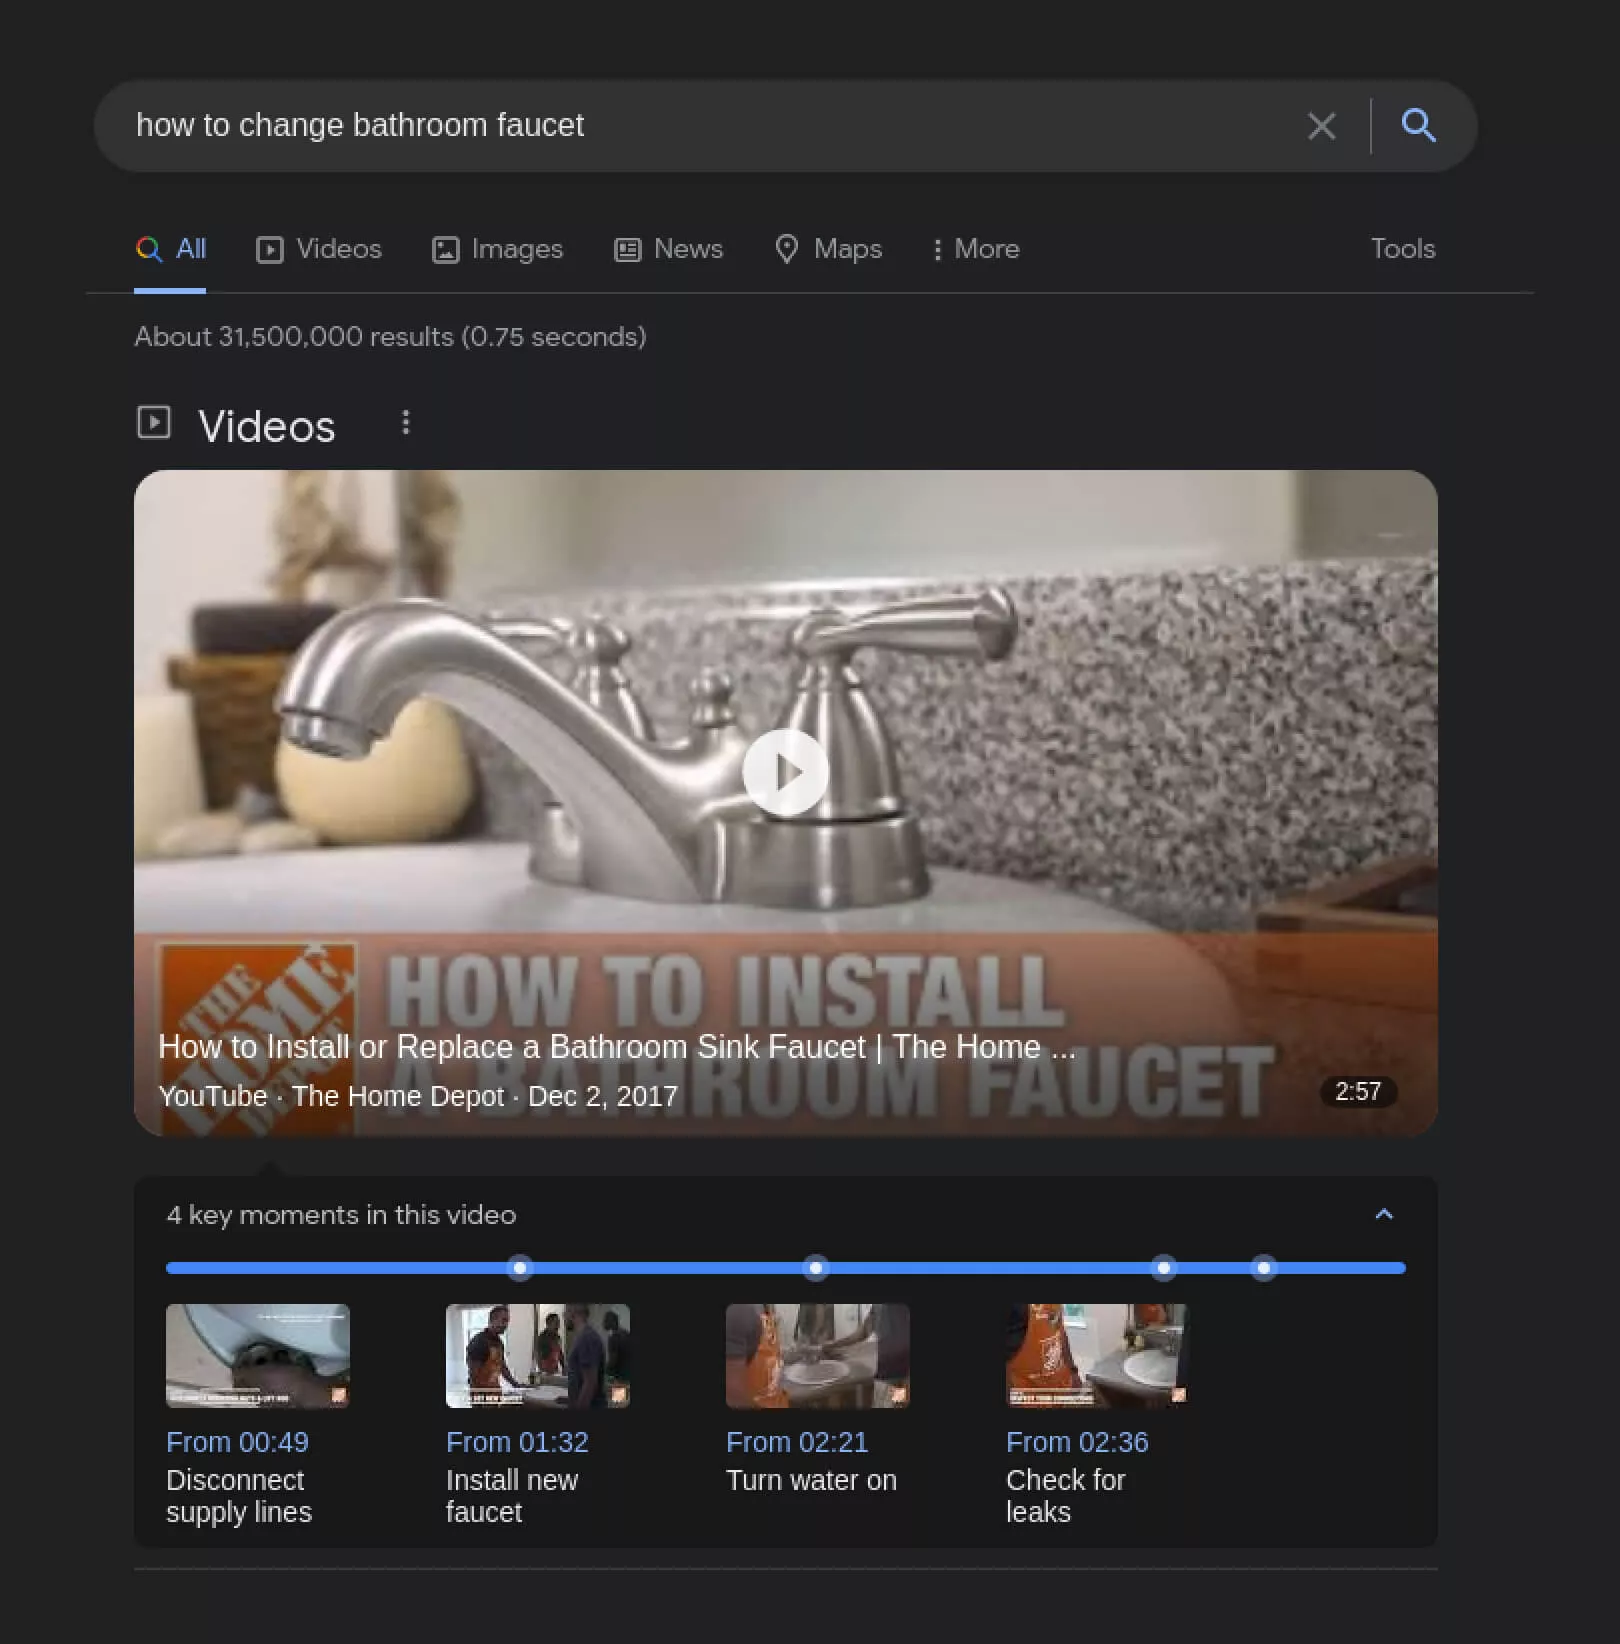The height and width of the screenshot is (1644, 1620).
Task: Click the 2:57 video duration badge
Action: coord(1358,1092)
